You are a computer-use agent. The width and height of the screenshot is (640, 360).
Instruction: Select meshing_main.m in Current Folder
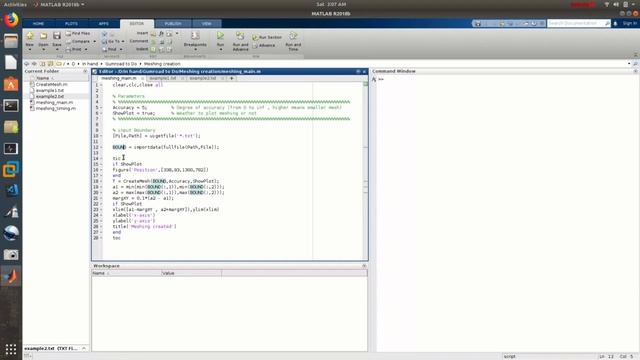(x=54, y=102)
